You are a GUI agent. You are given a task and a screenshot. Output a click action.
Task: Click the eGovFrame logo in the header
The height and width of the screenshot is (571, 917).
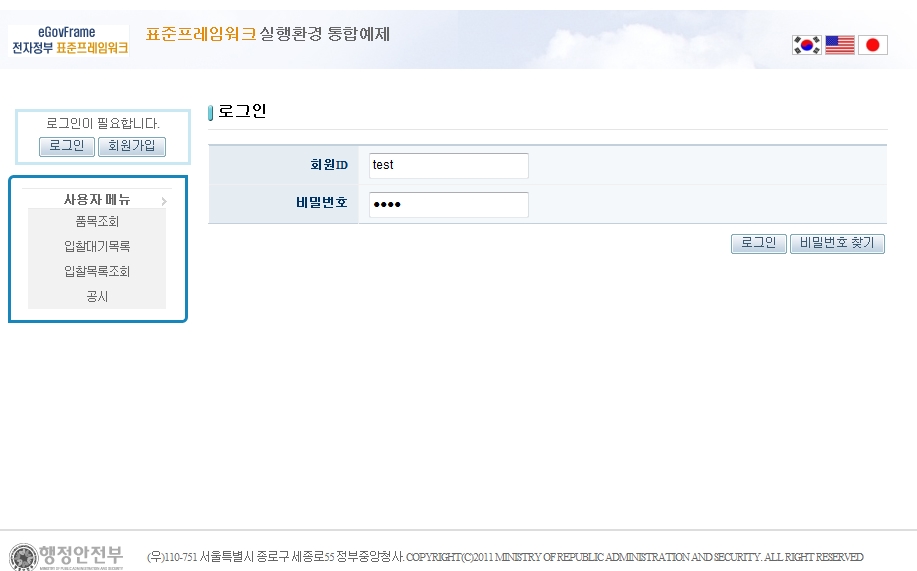(69, 40)
